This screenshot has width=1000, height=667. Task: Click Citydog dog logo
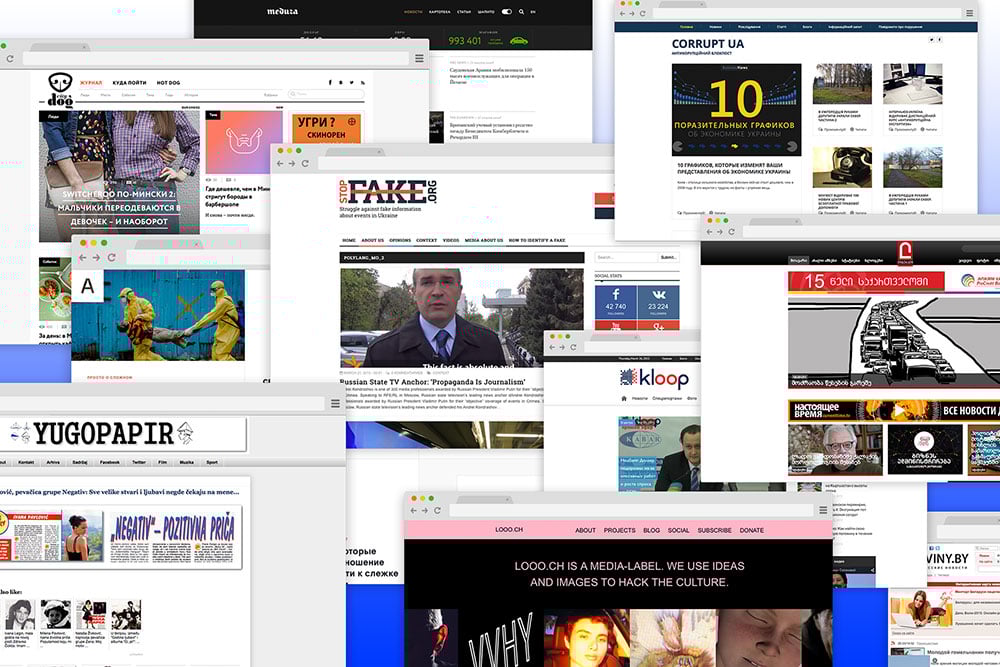coord(60,90)
